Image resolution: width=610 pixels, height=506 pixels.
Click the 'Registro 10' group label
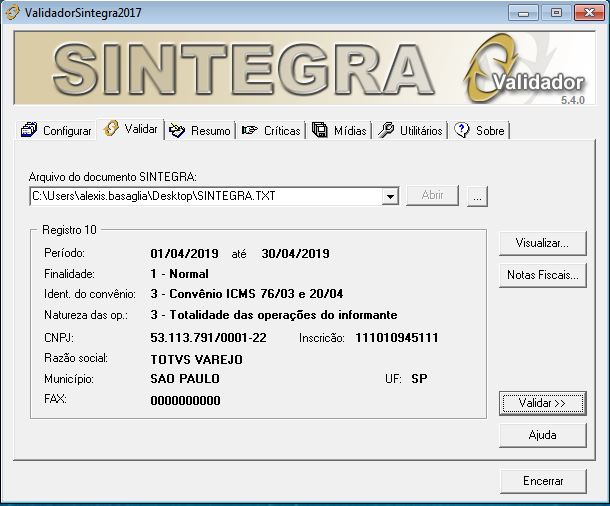pyautogui.click(x=69, y=230)
